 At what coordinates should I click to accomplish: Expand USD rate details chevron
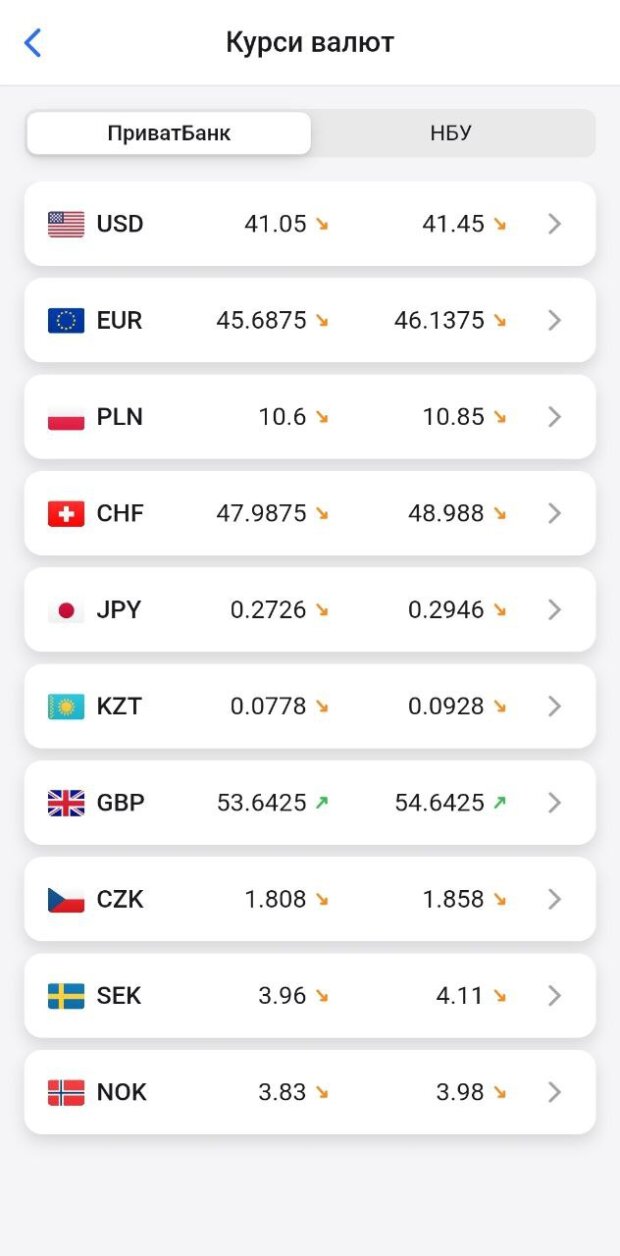coord(555,224)
